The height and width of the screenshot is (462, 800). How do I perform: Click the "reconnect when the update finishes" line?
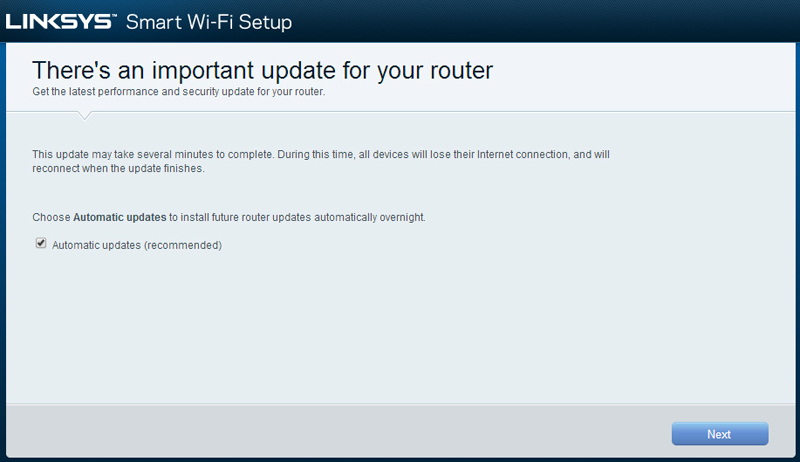tap(117, 169)
